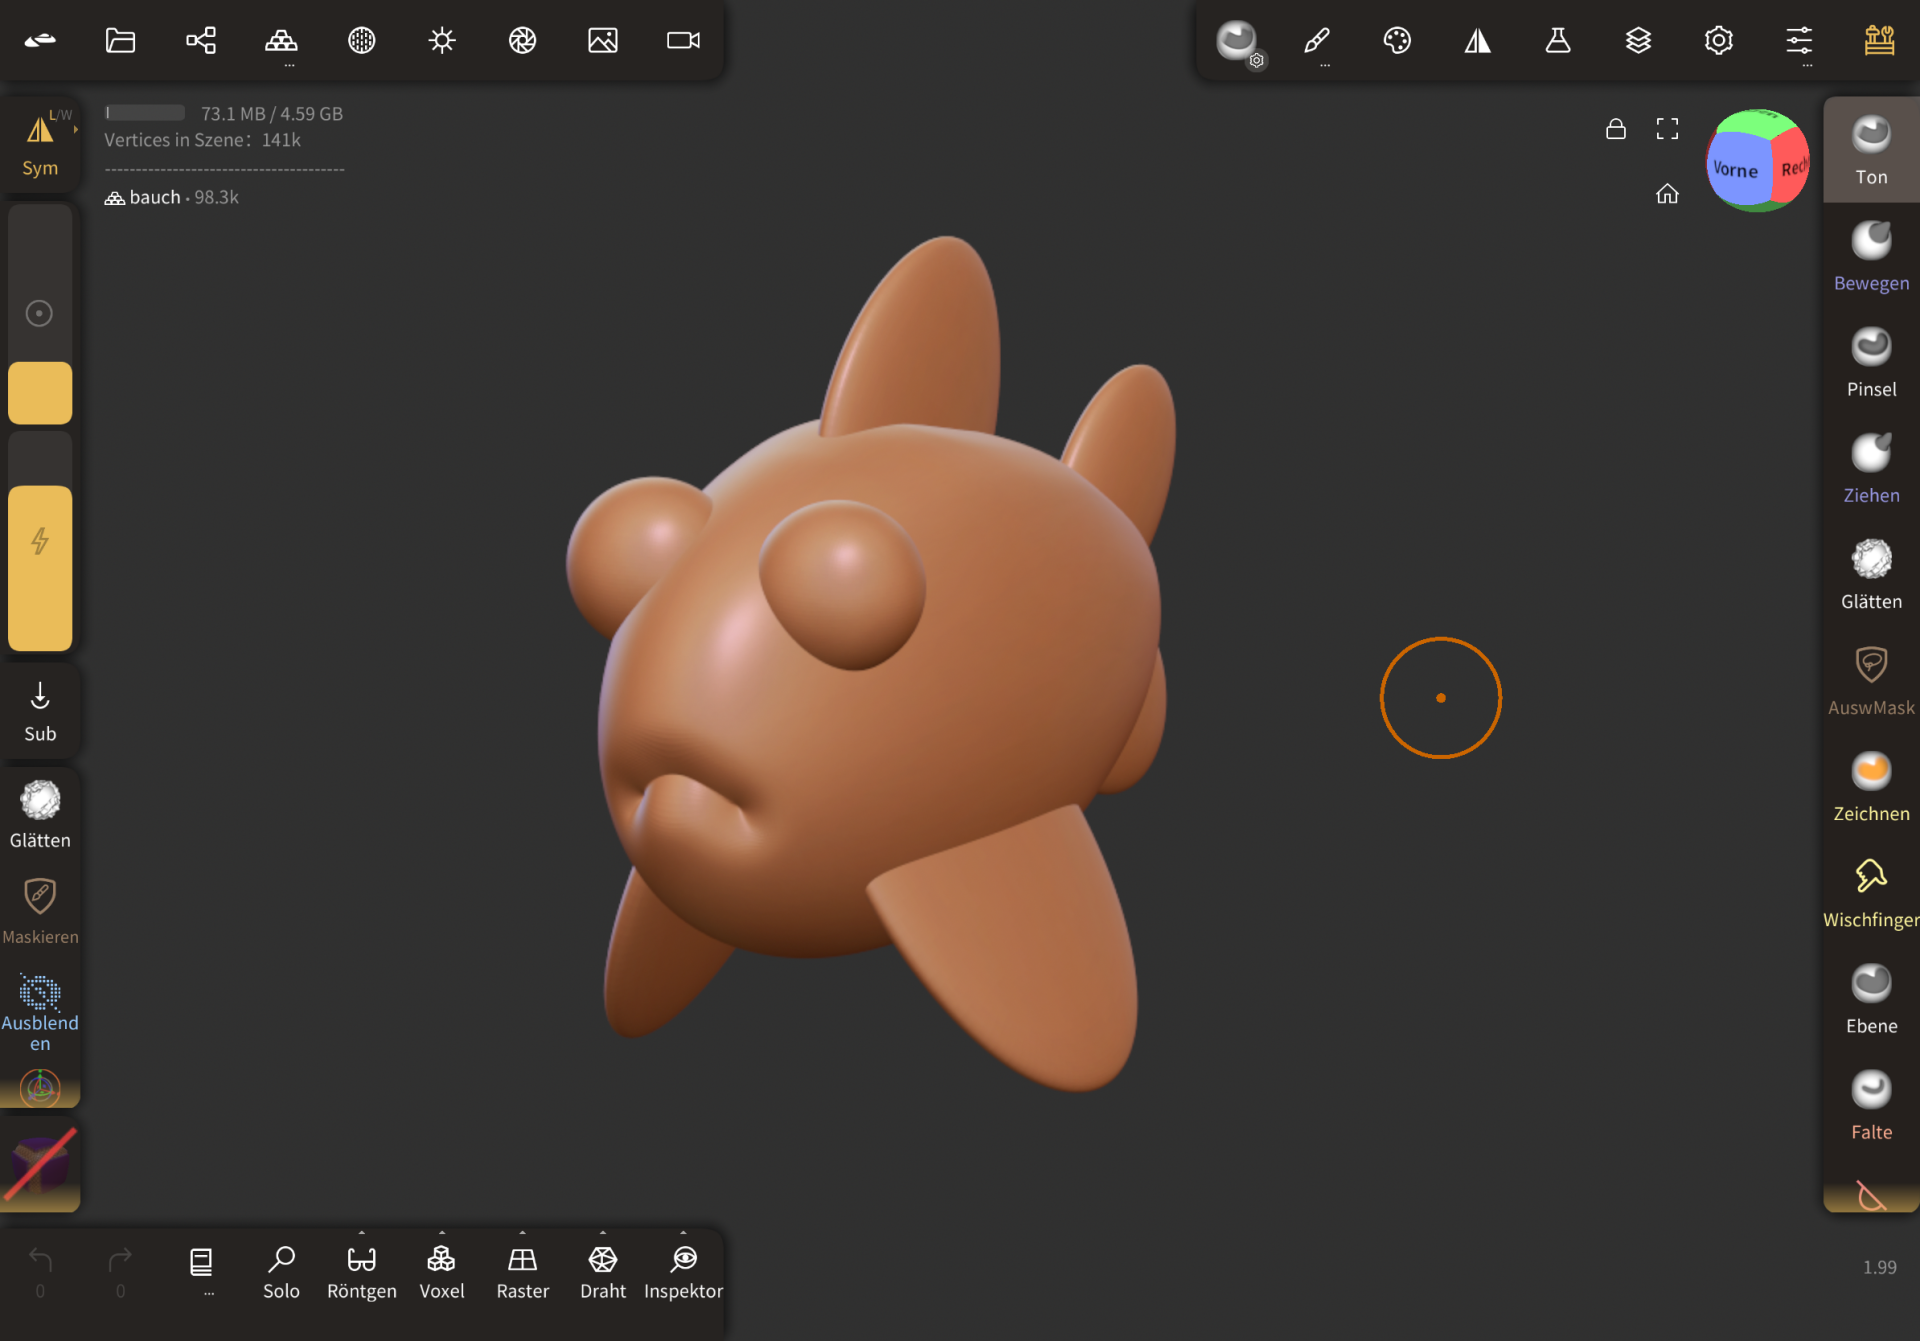The width and height of the screenshot is (1920, 1341).
Task: Open the lighting settings sun icon
Action: [x=442, y=40]
